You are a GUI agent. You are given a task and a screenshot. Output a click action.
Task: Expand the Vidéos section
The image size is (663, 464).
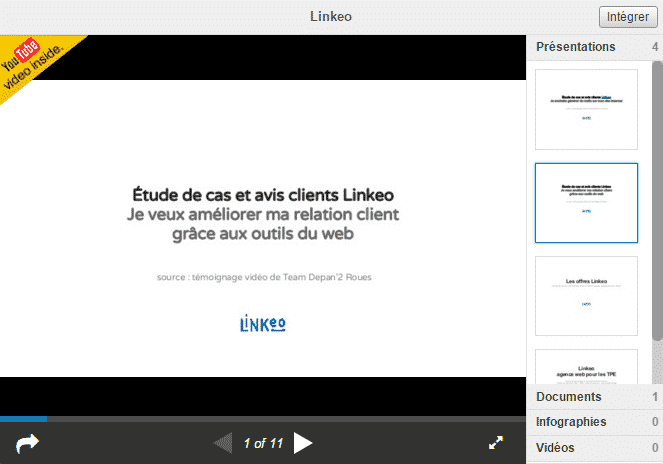click(595, 448)
